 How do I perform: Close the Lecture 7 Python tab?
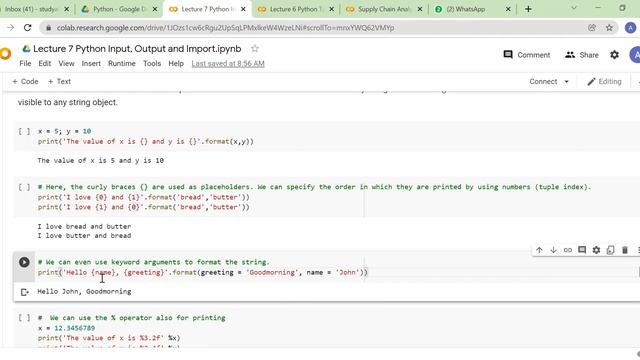243,9
